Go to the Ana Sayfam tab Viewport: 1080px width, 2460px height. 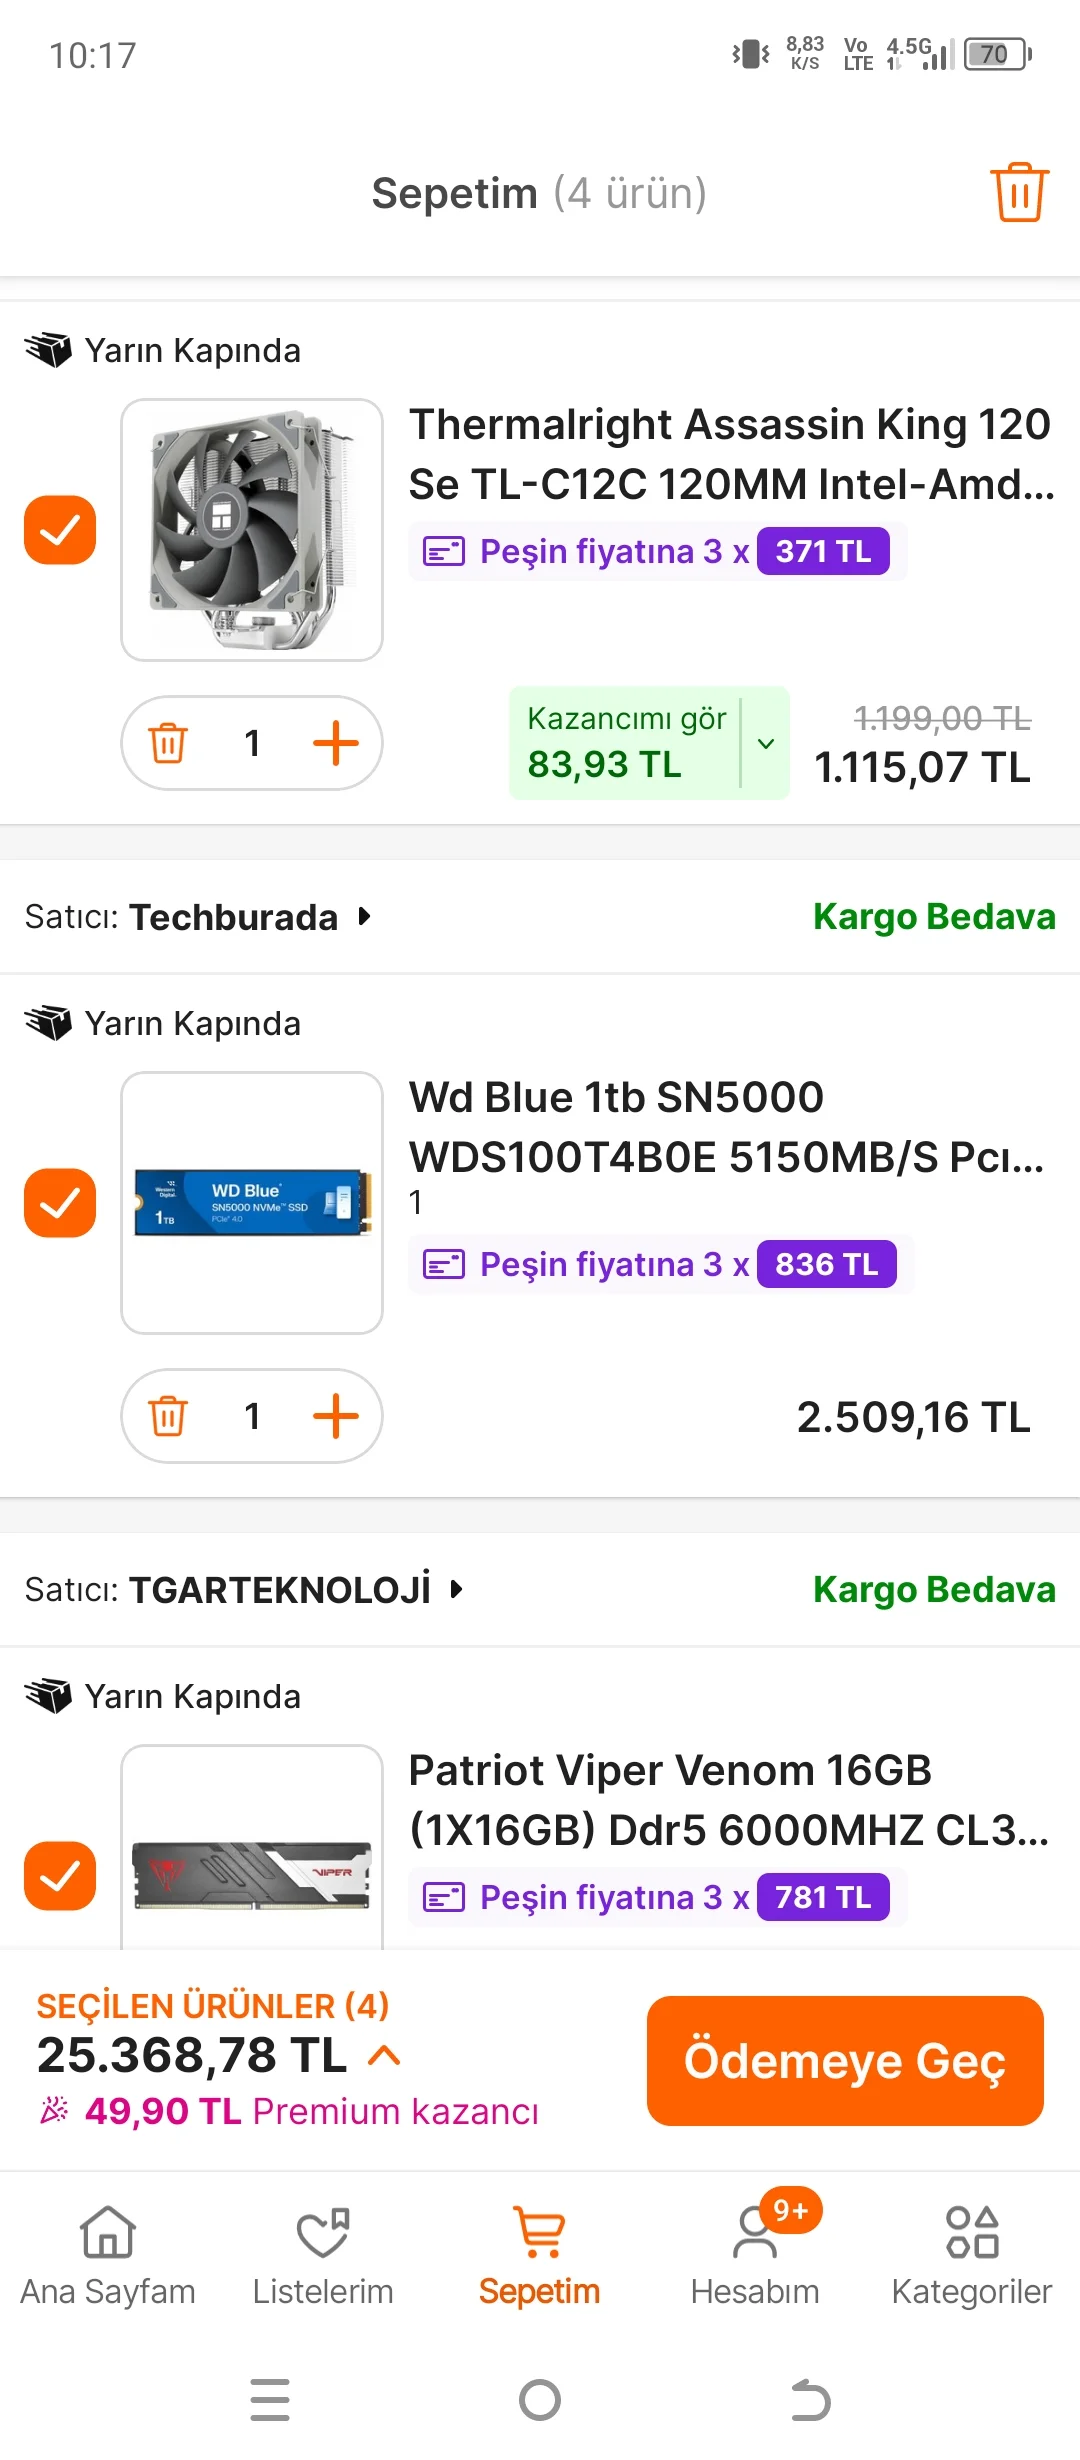pos(108,2250)
